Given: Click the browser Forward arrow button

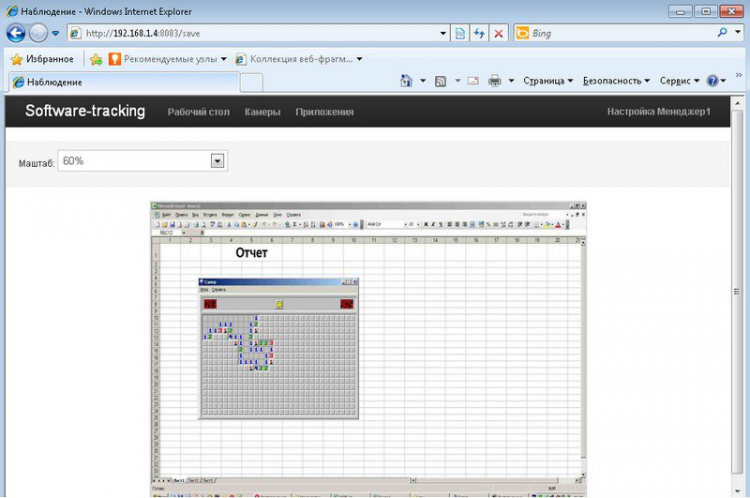Looking at the screenshot, I should 38,33.
